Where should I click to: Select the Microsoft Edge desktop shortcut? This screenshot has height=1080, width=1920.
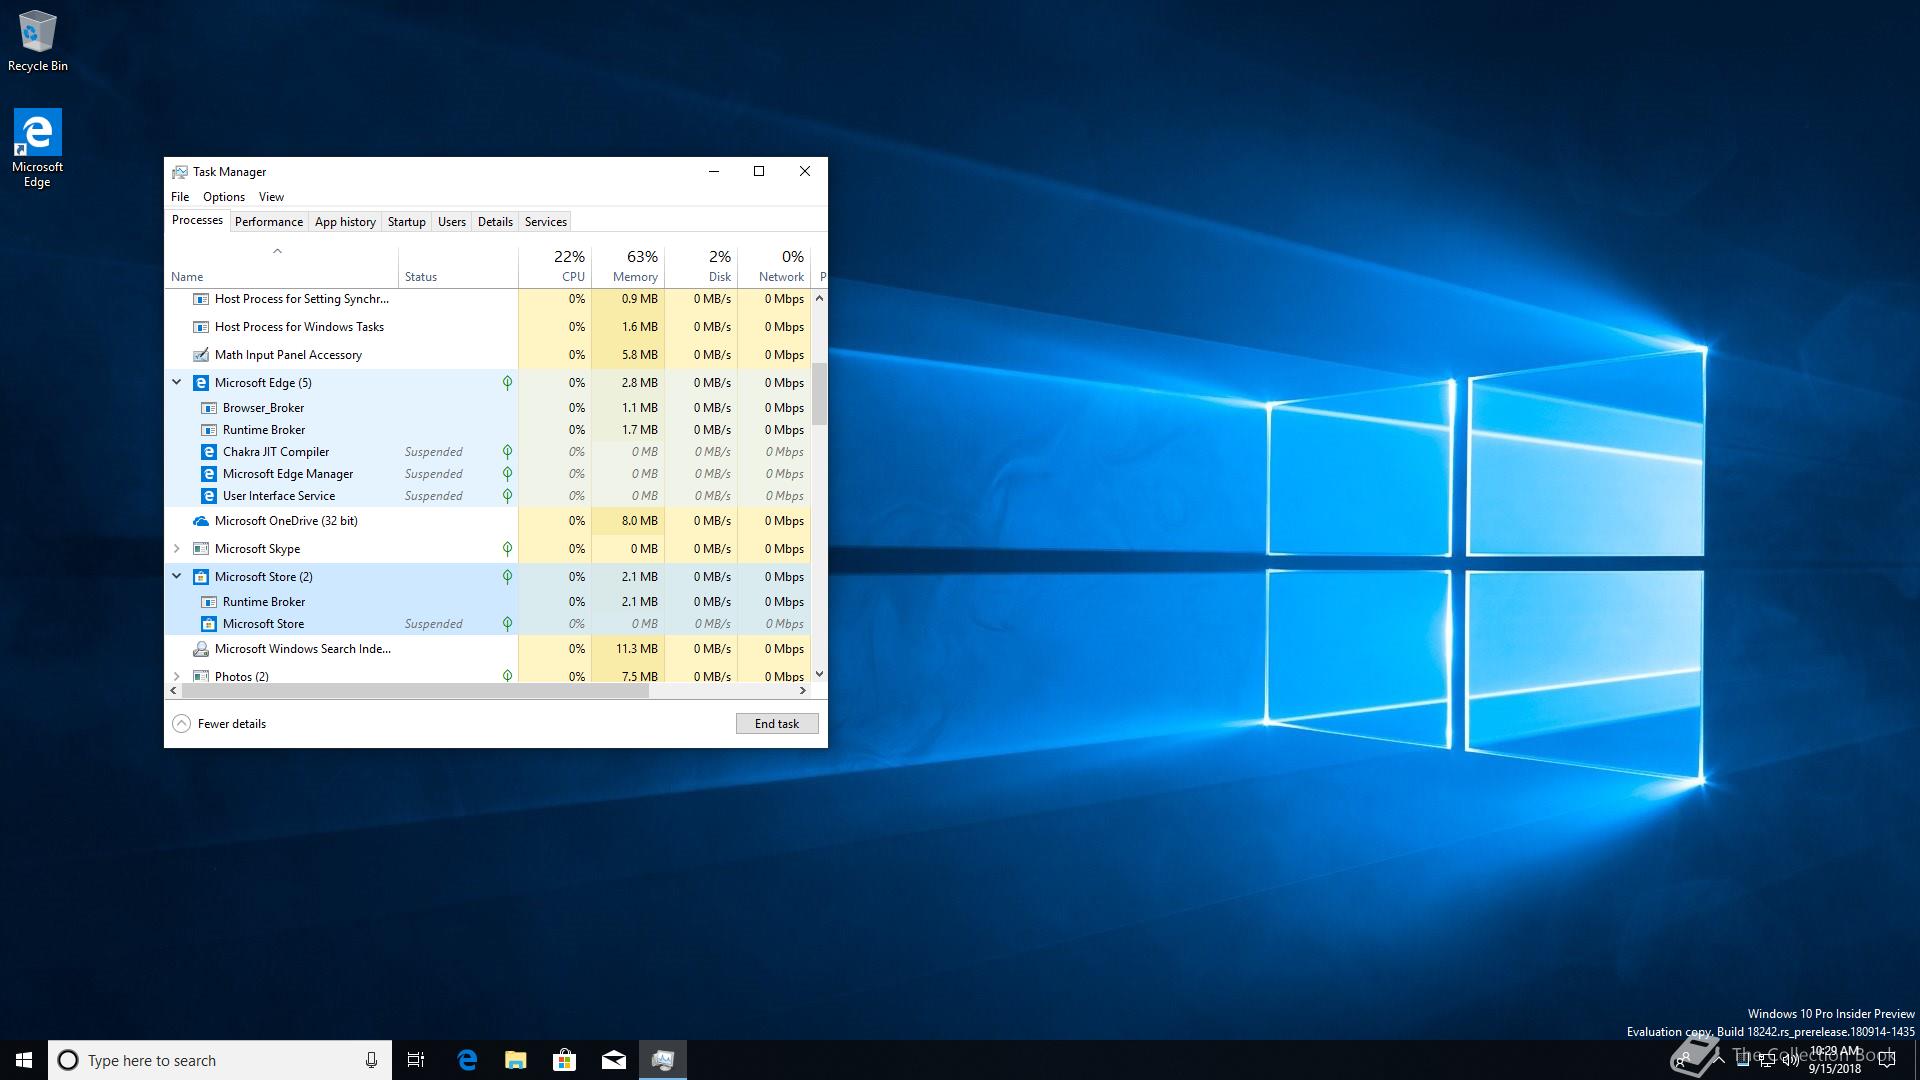(x=37, y=148)
